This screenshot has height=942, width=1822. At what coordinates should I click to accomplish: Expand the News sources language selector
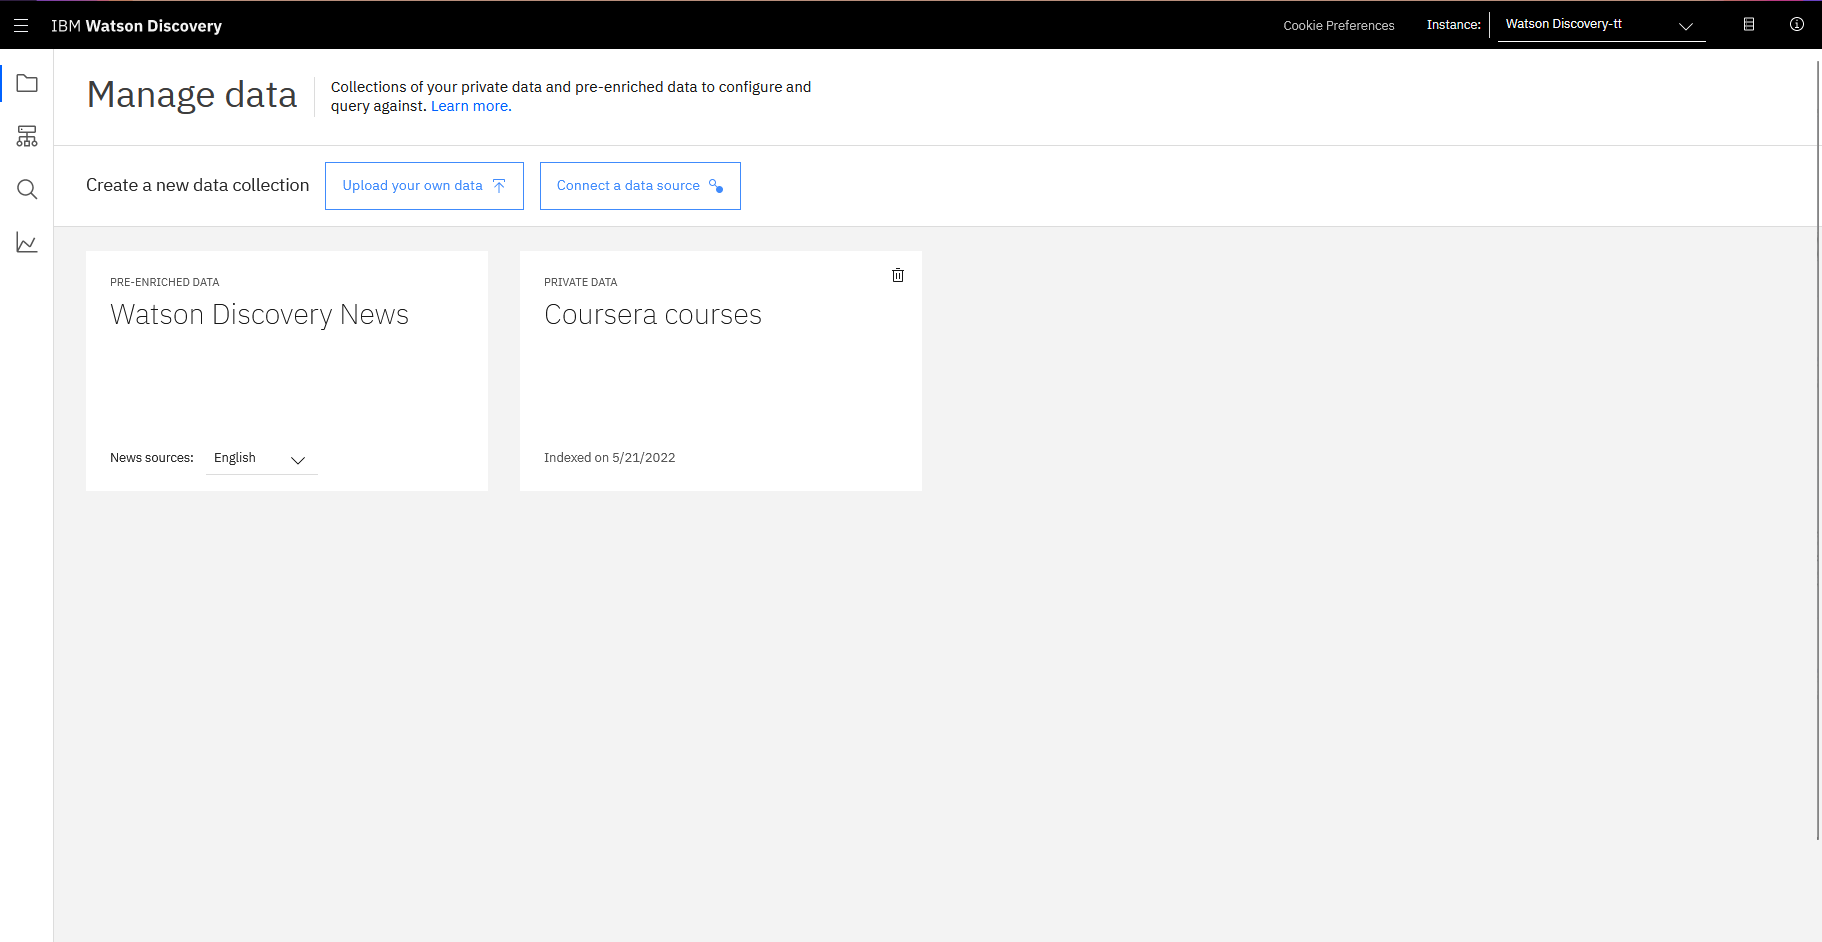(x=297, y=461)
